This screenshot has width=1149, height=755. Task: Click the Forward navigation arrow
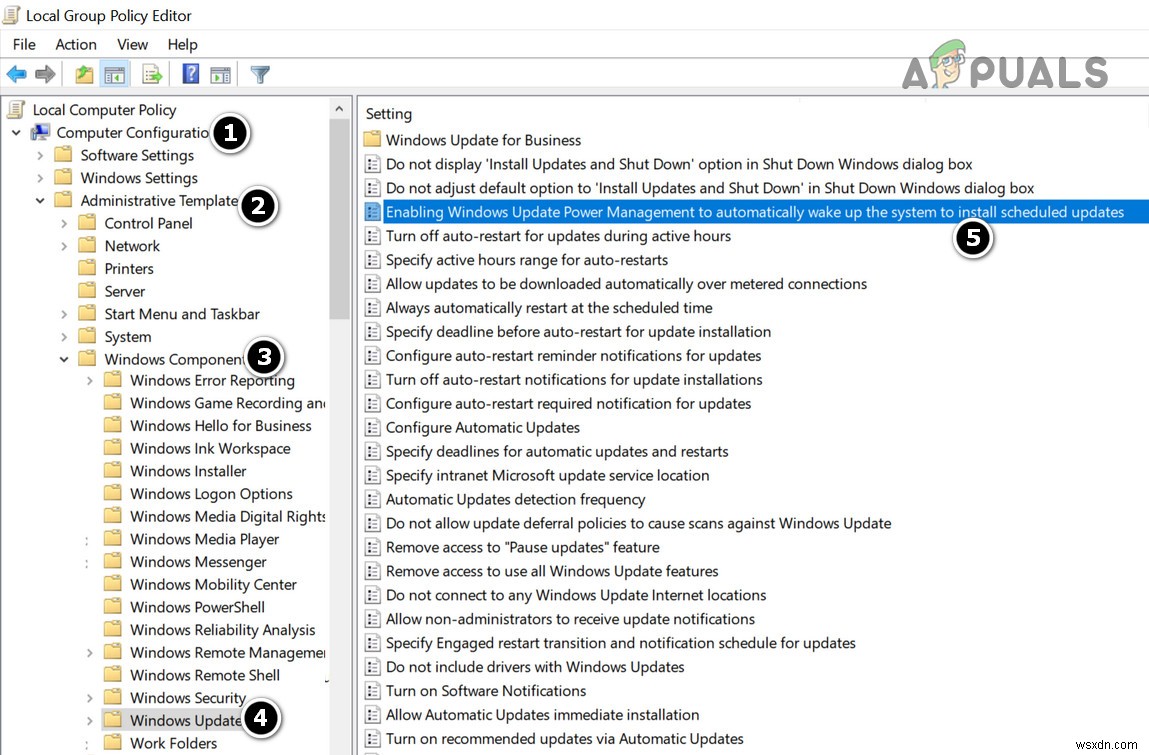43,73
